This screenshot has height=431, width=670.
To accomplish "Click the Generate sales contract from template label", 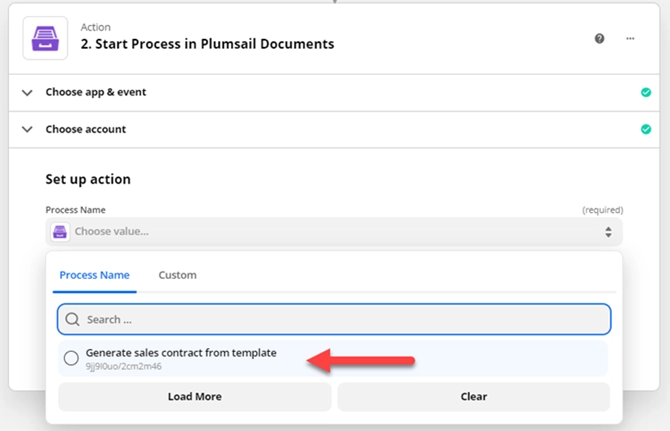I will point(181,353).
